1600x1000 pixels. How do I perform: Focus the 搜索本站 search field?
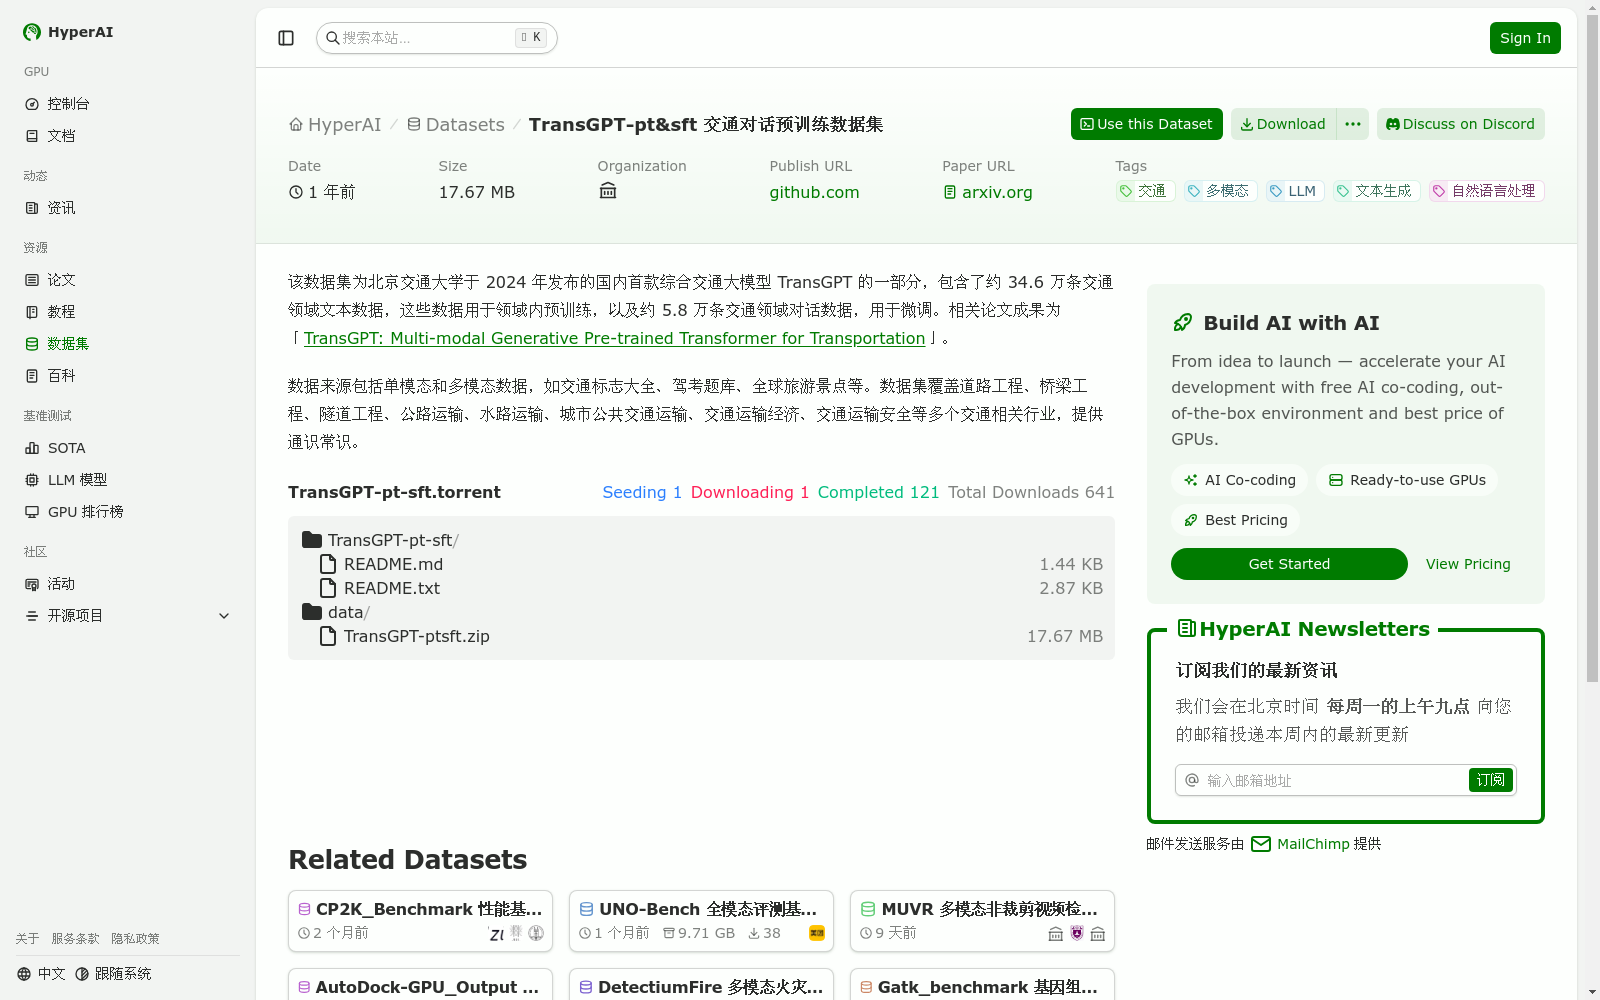click(x=436, y=38)
